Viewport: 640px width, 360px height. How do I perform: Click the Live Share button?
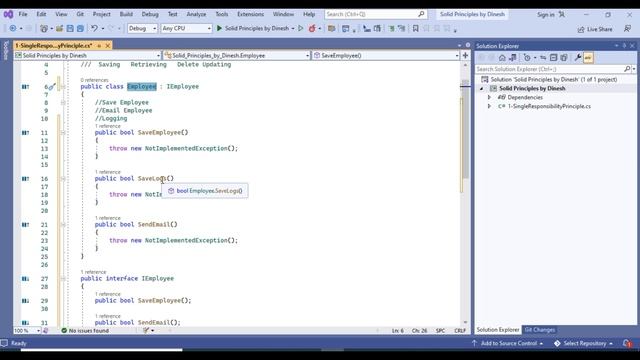[595, 29]
